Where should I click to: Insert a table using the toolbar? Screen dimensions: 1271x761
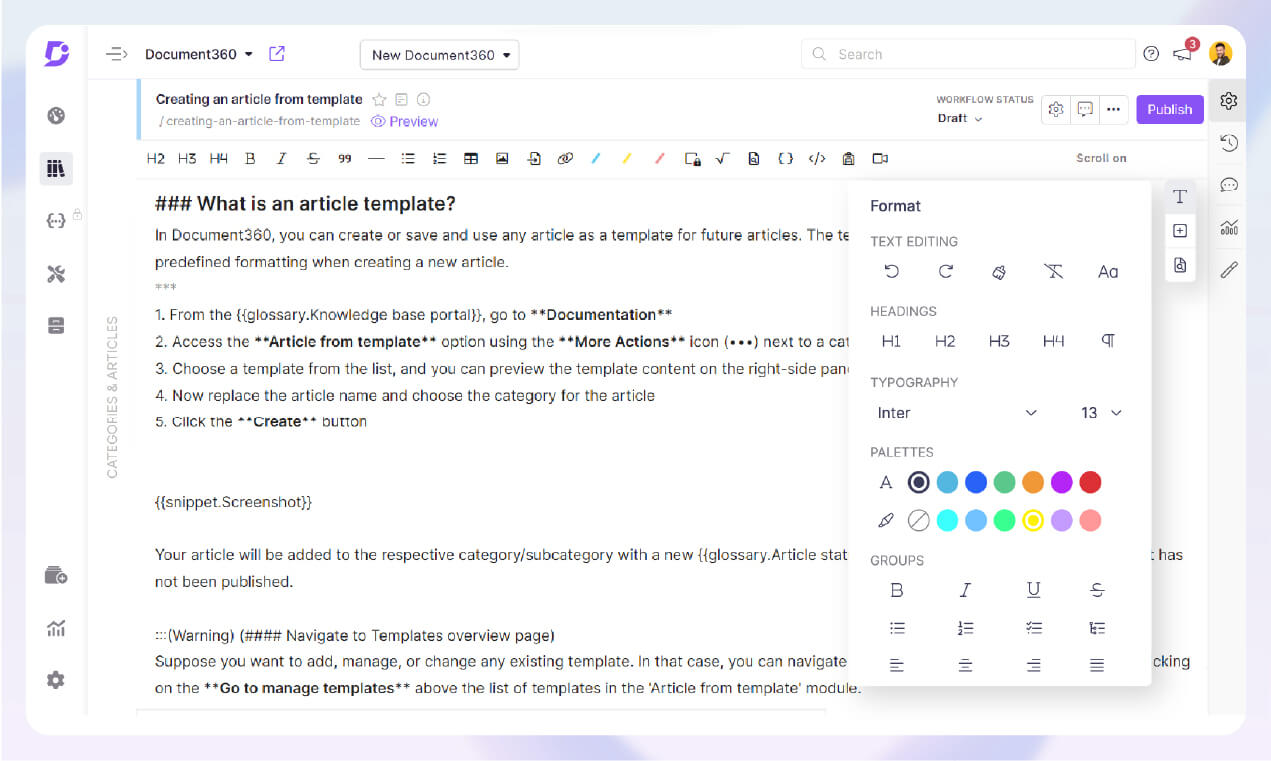(x=470, y=158)
